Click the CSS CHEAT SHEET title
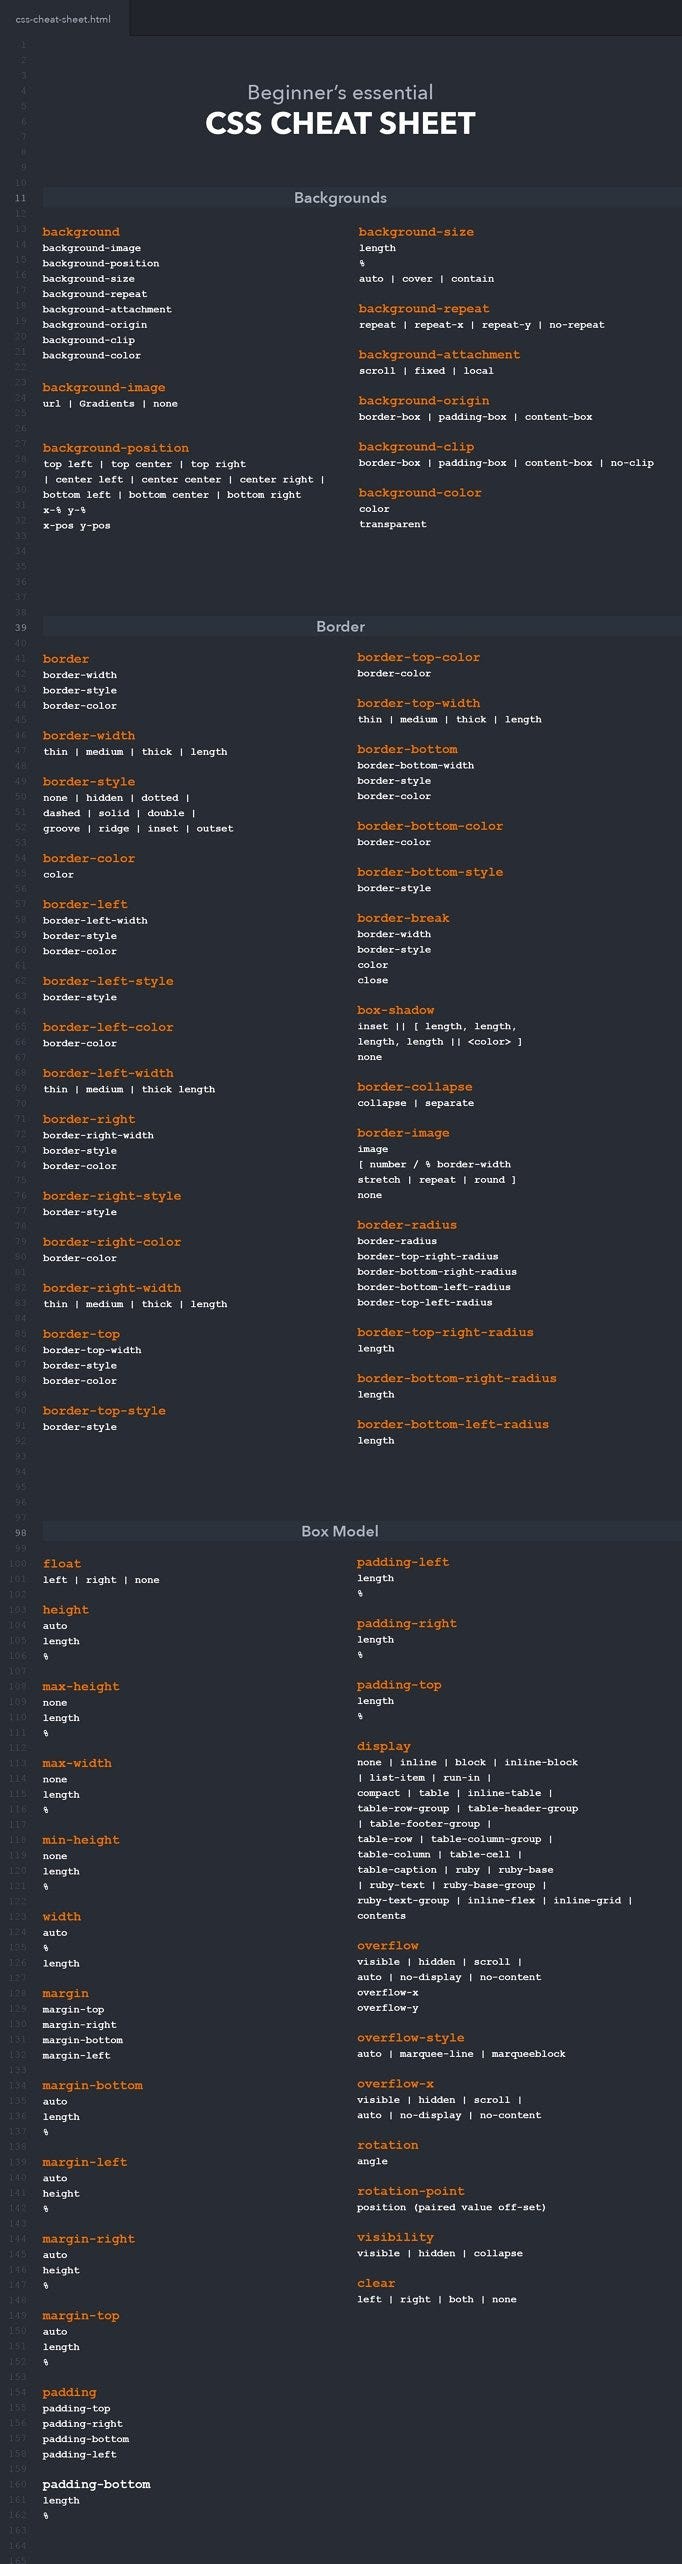682x2564 pixels. (340, 124)
